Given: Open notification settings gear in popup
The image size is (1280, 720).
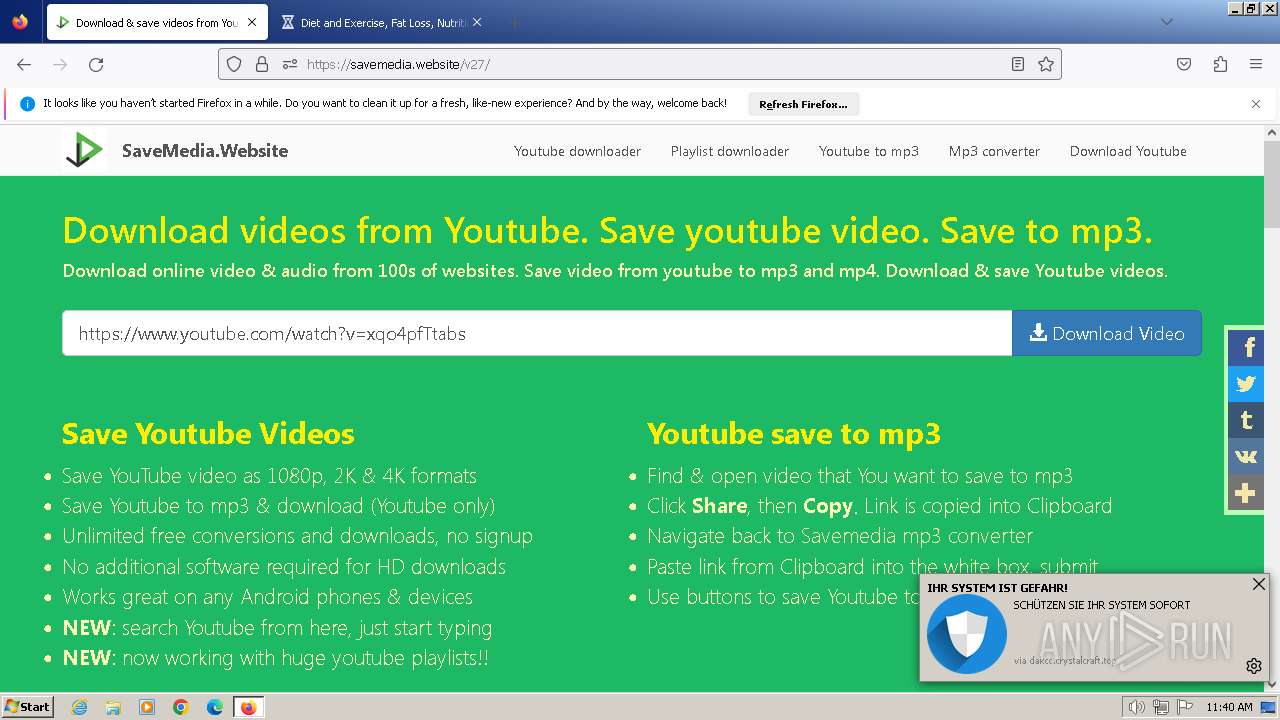Looking at the screenshot, I should pos(1254,666).
